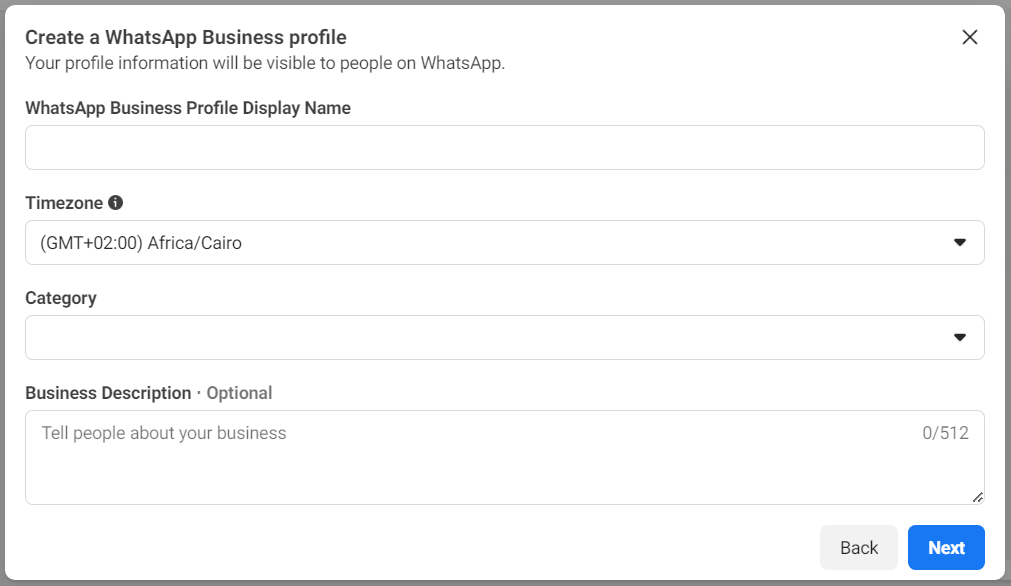
Task: Click the Business Description label
Action: click(x=108, y=393)
